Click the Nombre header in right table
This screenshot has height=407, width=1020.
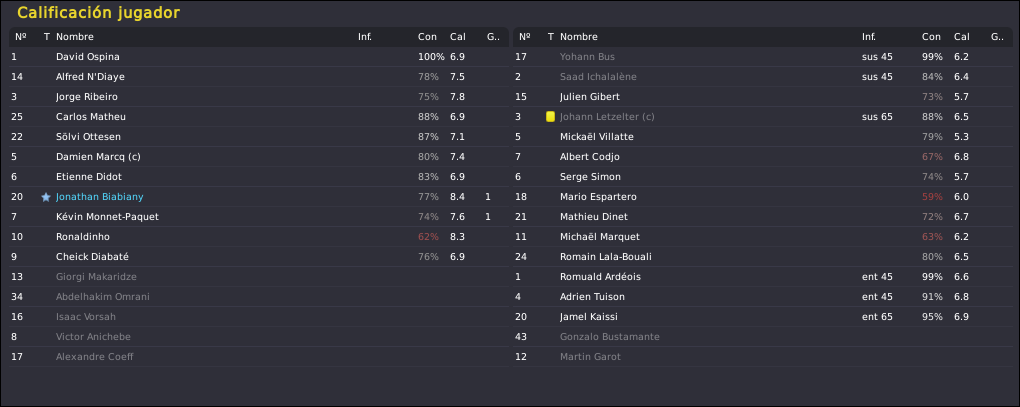[578, 37]
